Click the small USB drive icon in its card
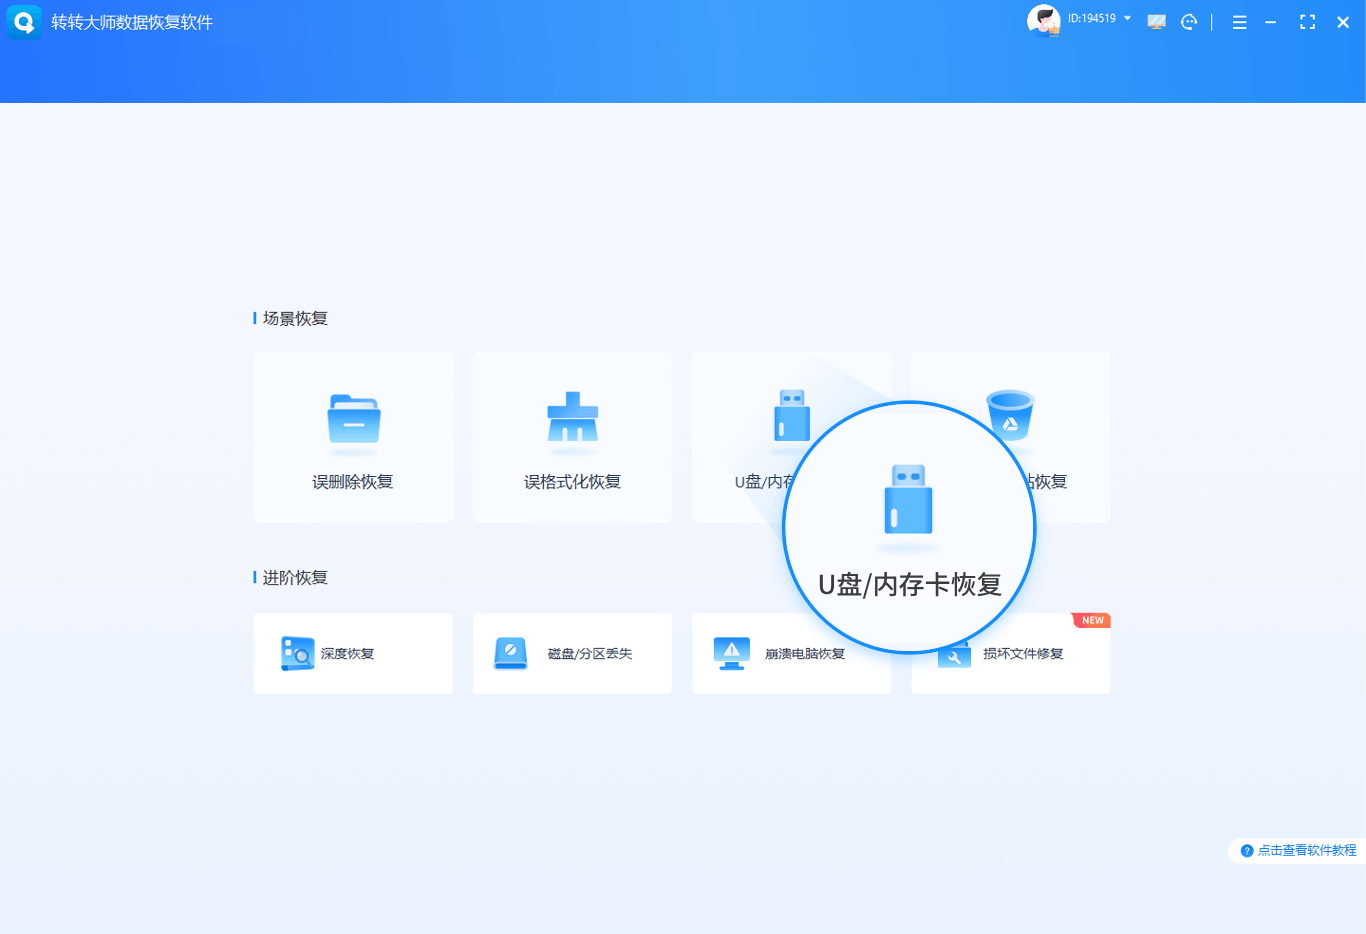The width and height of the screenshot is (1366, 934). (791, 414)
